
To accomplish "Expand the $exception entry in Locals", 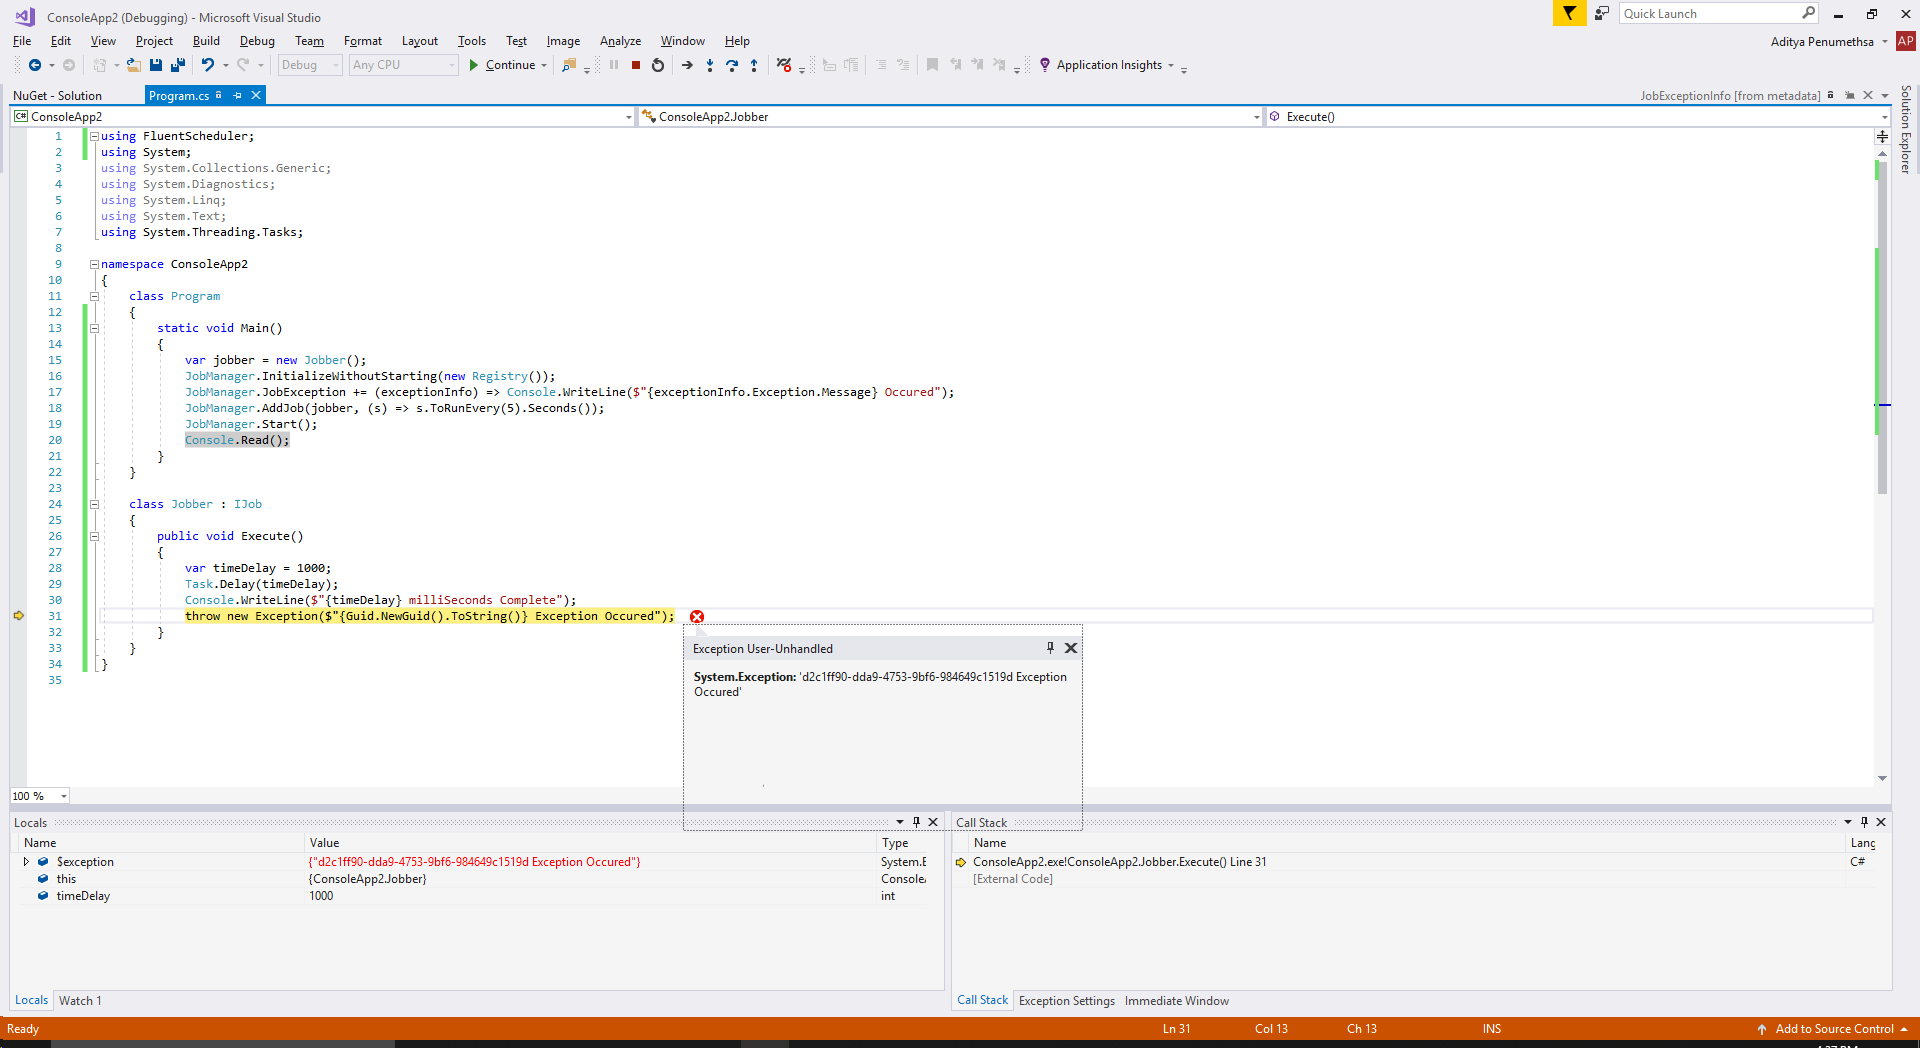I will click(x=26, y=861).
